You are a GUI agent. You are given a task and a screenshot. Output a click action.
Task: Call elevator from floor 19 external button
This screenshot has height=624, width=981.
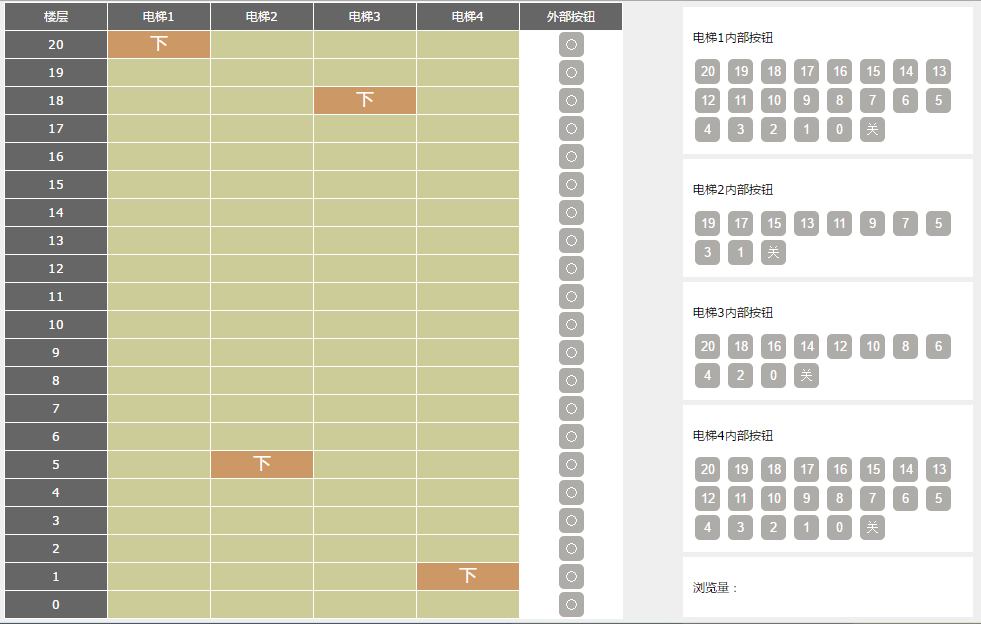(x=571, y=73)
